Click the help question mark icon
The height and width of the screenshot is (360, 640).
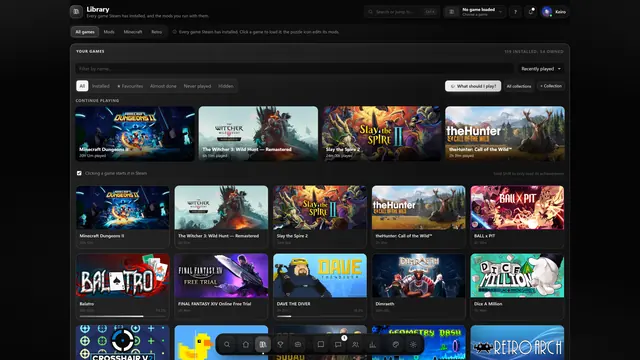click(515, 12)
